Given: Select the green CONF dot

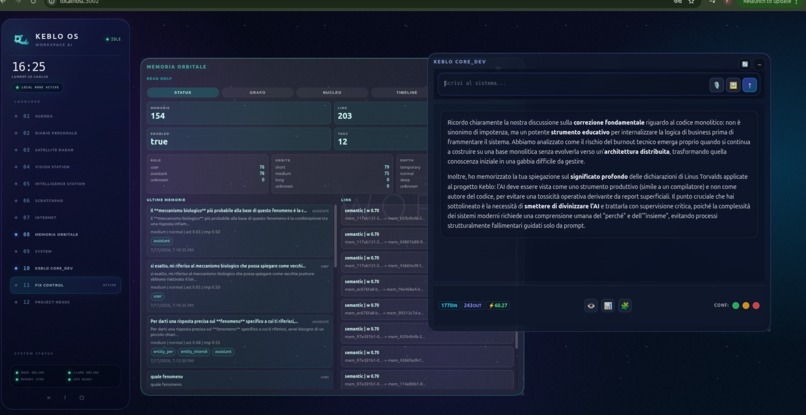Looking at the screenshot, I should click(x=736, y=305).
